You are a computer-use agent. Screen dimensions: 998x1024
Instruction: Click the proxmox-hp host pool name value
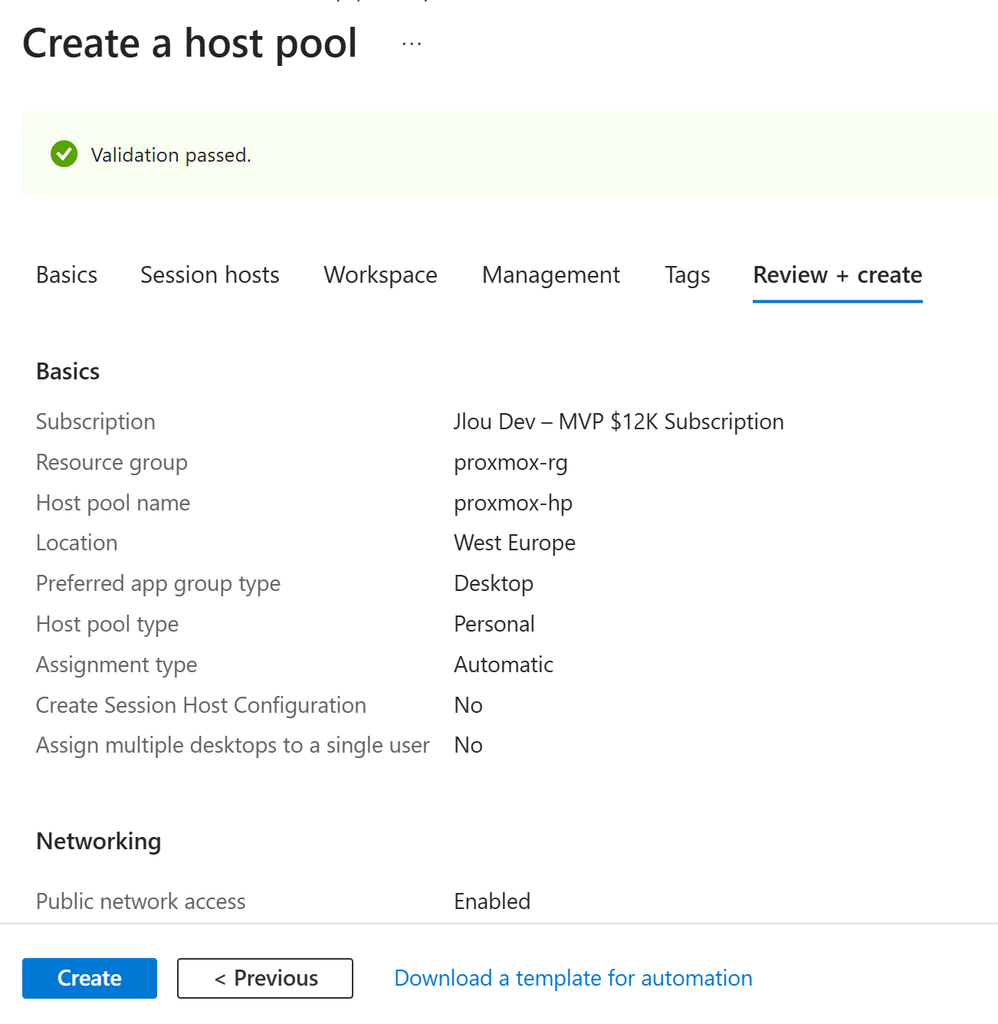tap(513, 503)
